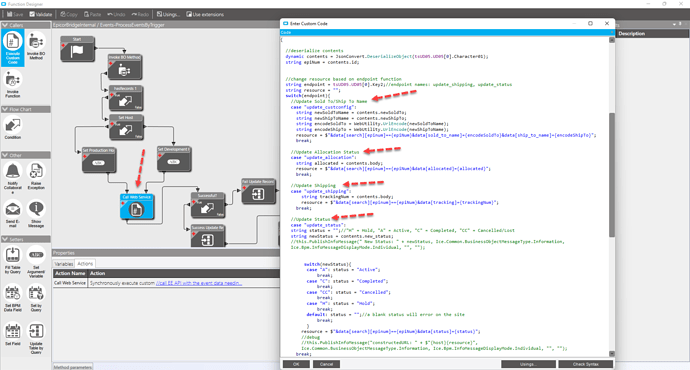The image size is (690, 370).
Task: Click Paste in the toolbar
Action: pos(92,15)
